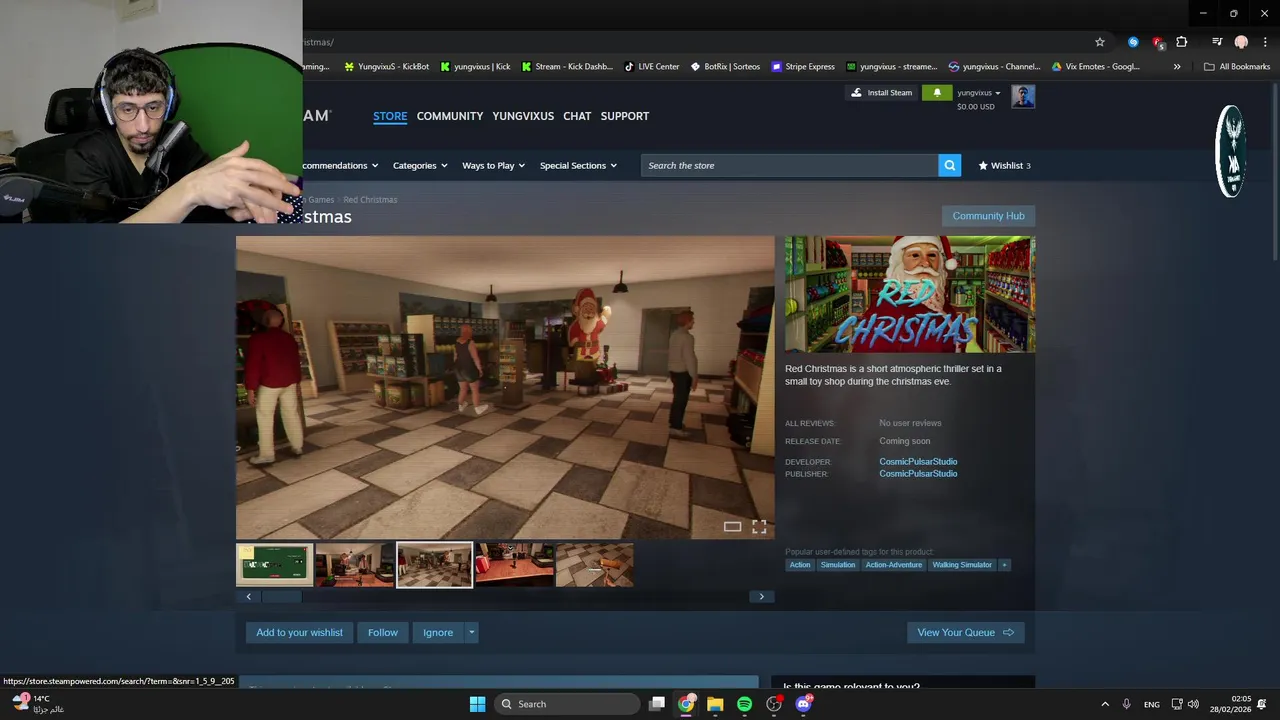Expand the Ways to Play dropdown
The image size is (1280, 720).
pyautogui.click(x=493, y=166)
